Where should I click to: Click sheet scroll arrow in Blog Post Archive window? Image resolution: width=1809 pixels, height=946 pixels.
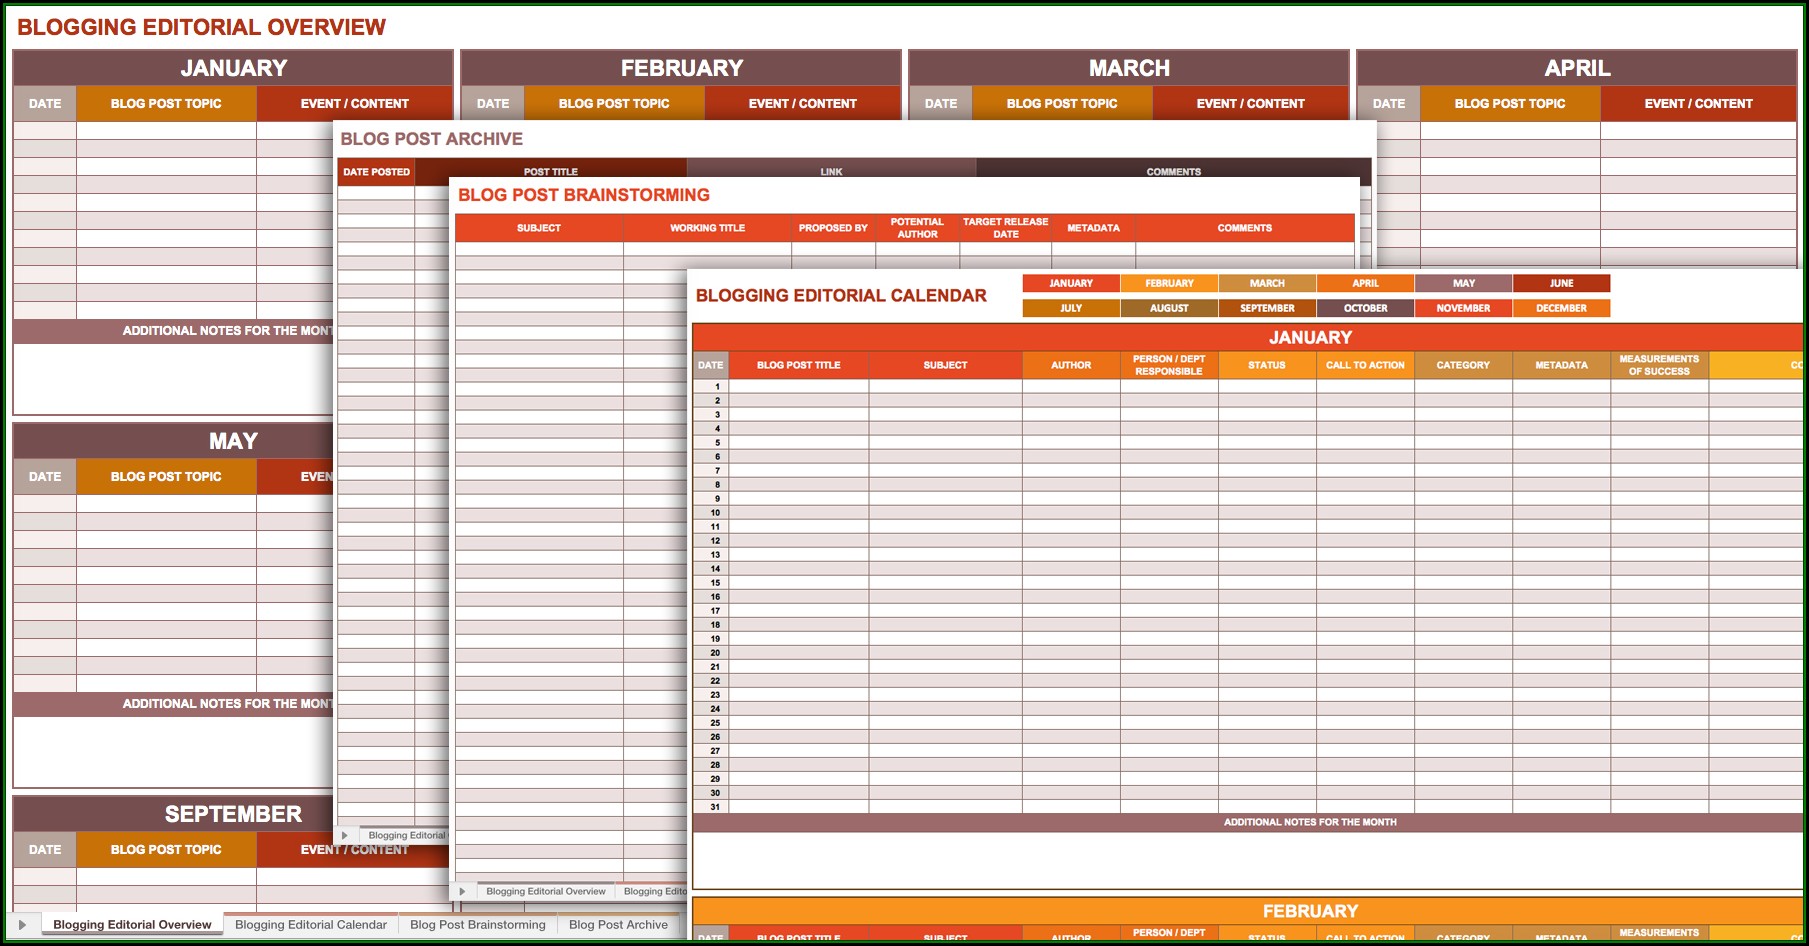coord(345,835)
